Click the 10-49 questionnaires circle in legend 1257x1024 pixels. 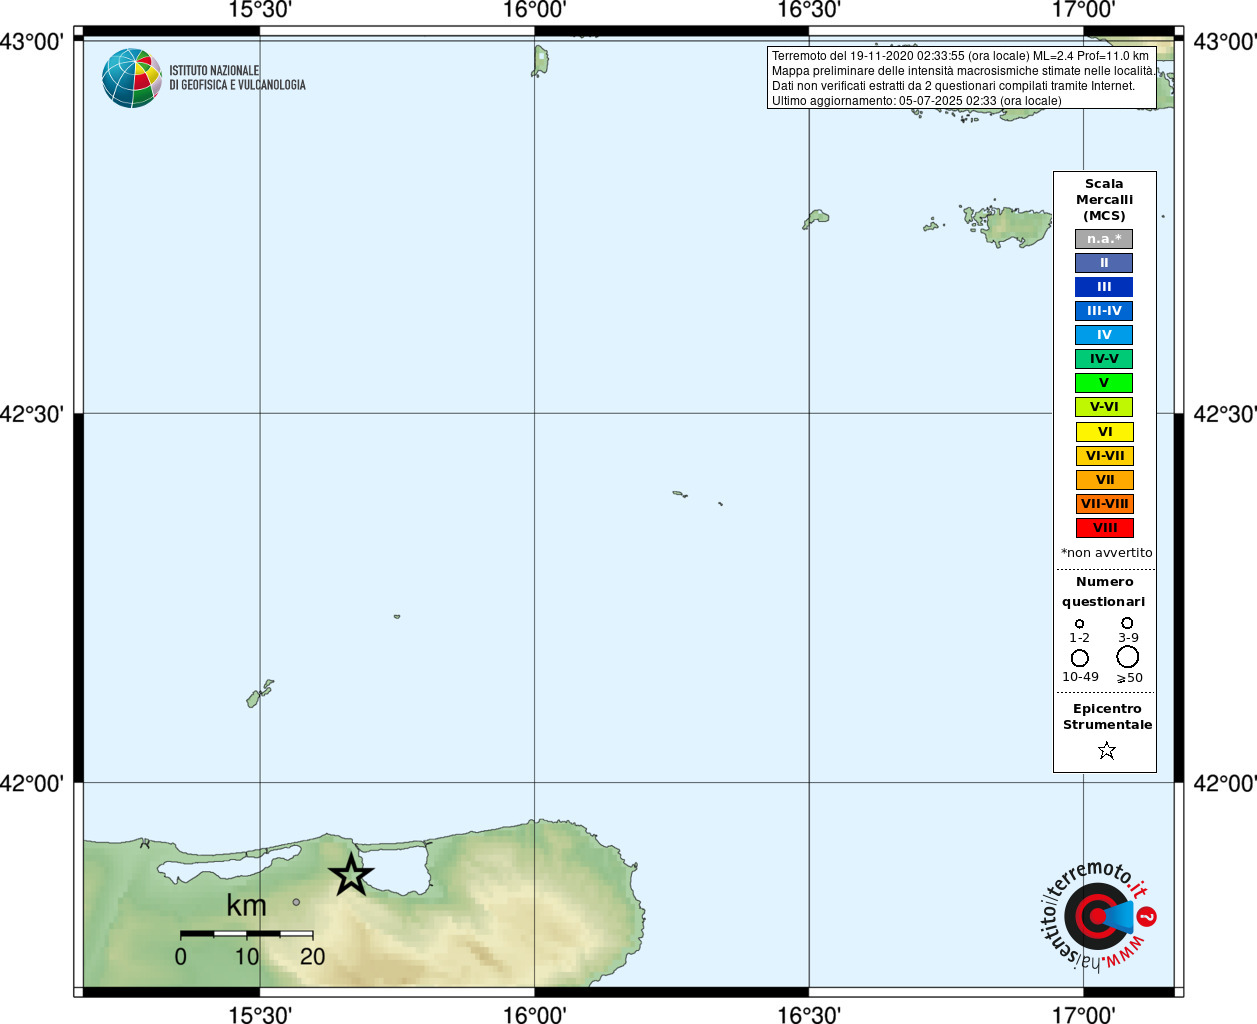click(x=1080, y=658)
